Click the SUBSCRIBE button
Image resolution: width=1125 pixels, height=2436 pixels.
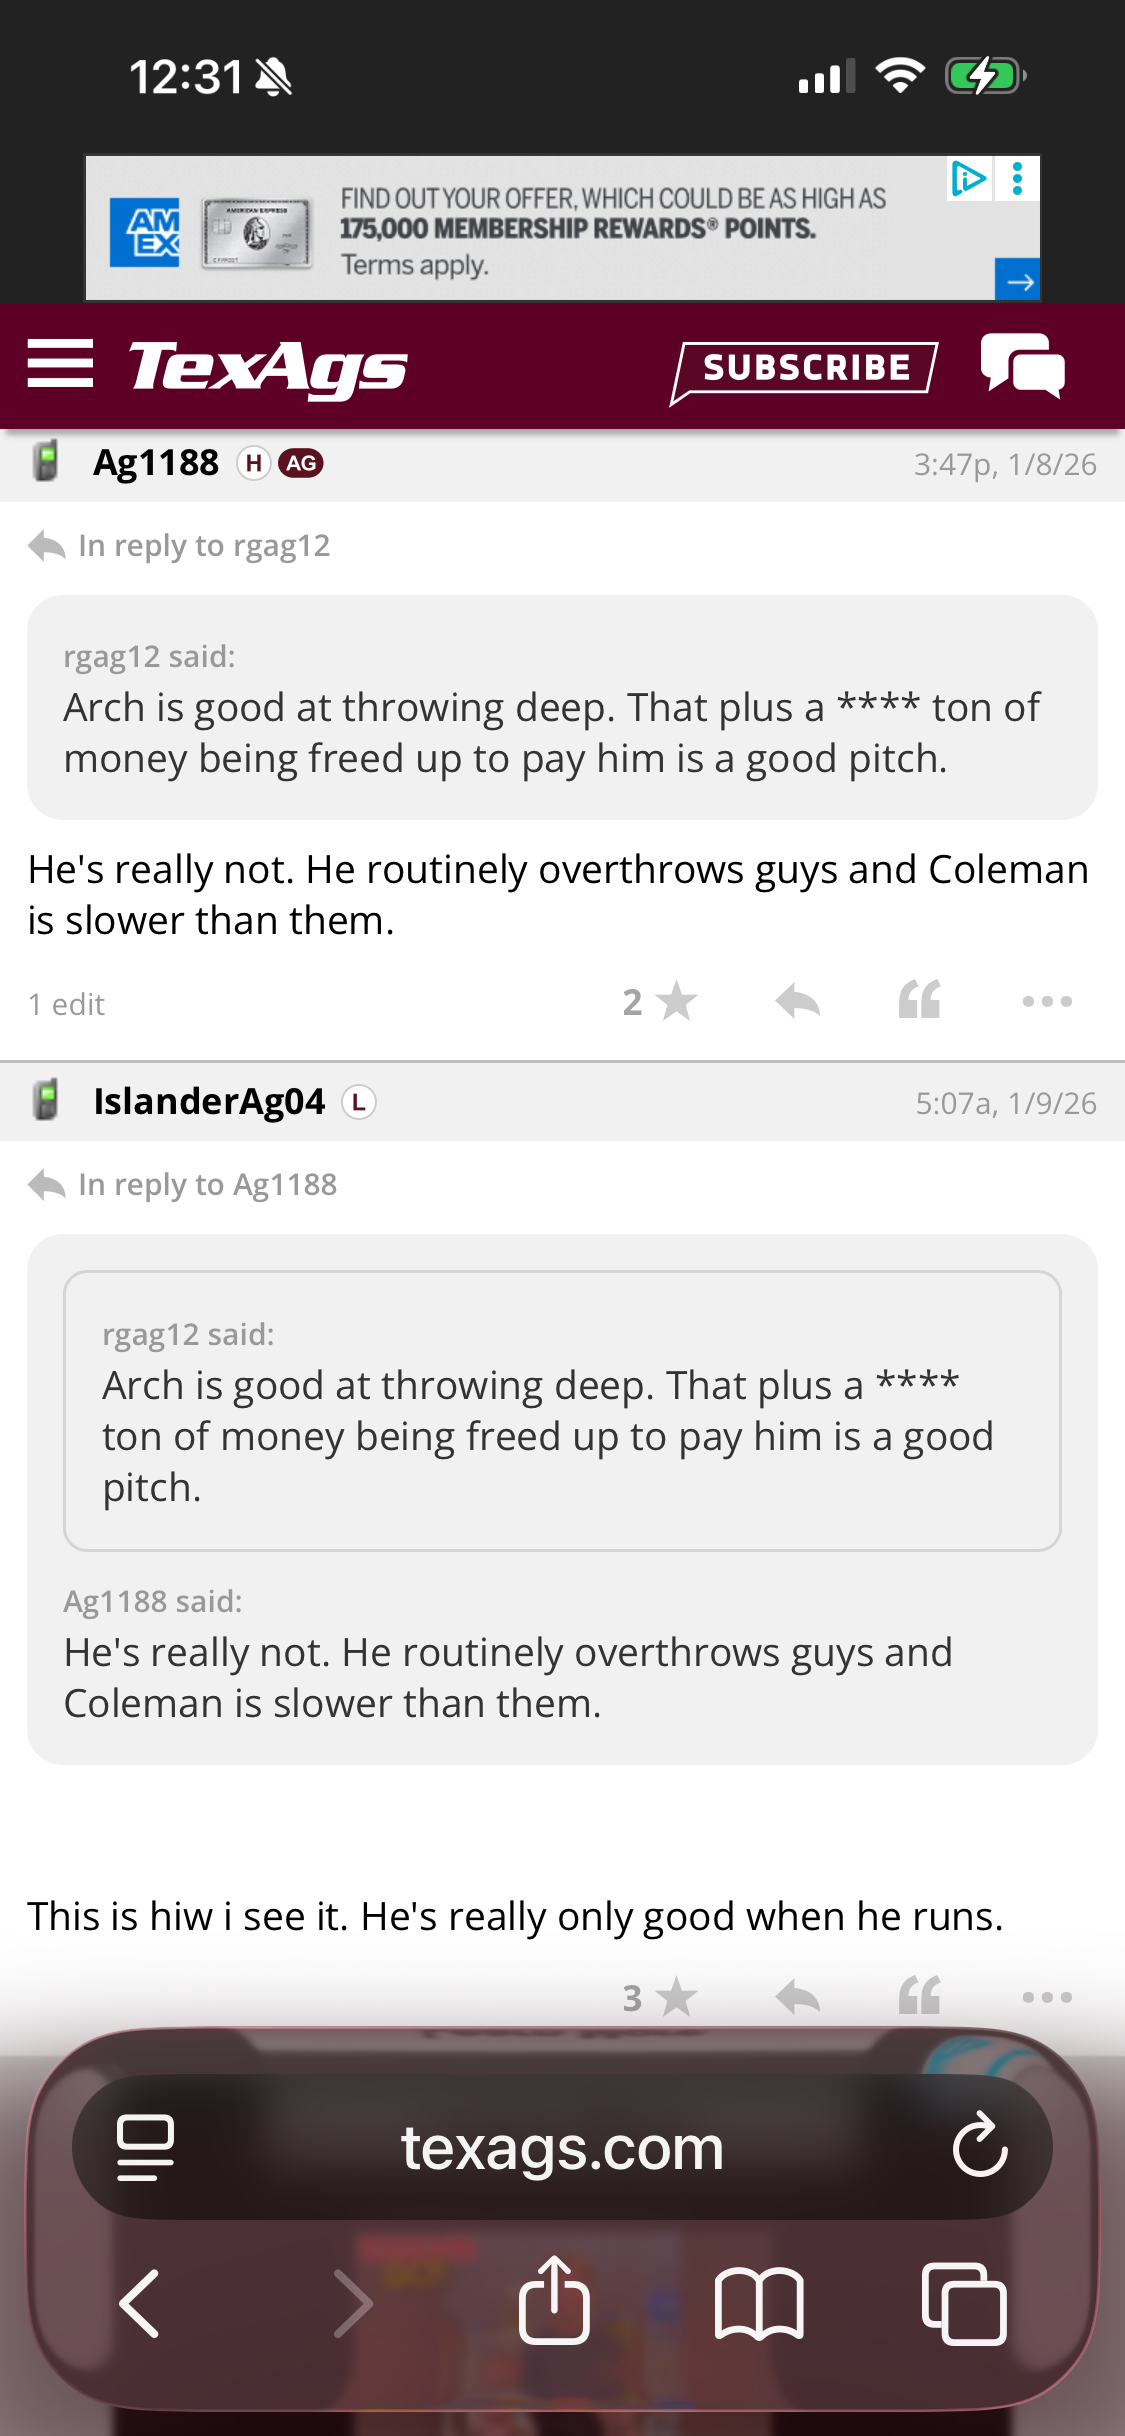click(x=805, y=368)
